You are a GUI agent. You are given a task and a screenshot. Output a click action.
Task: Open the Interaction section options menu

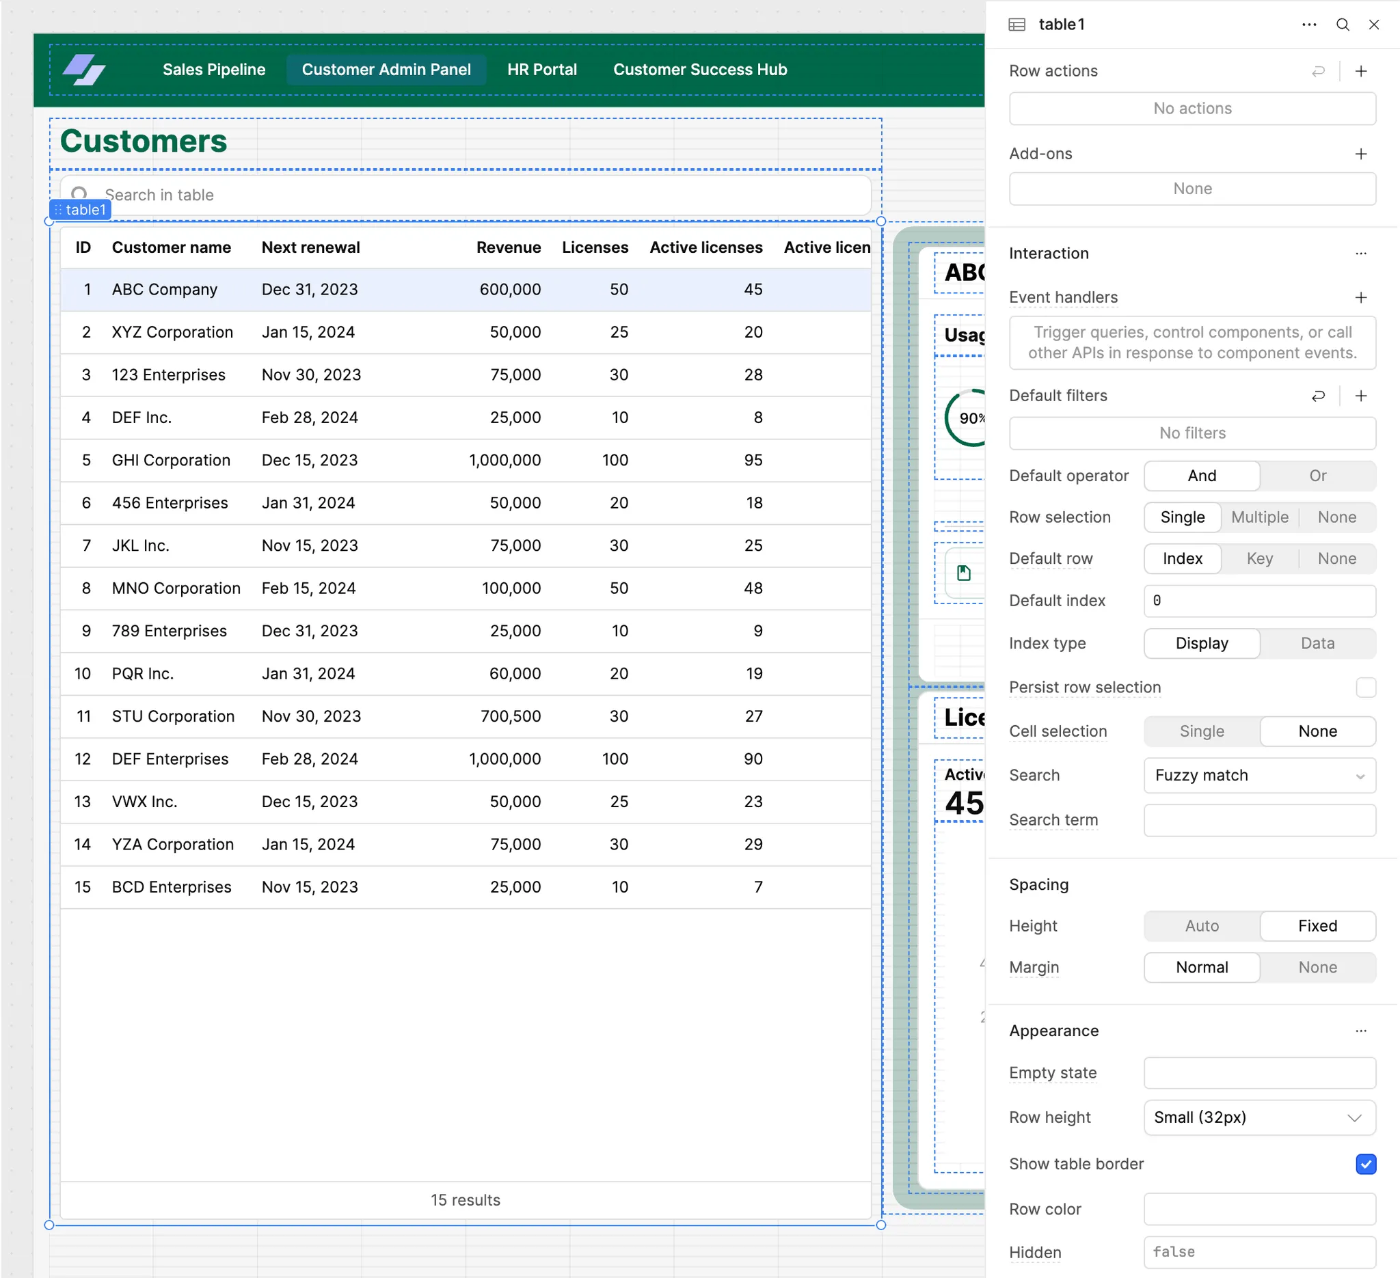point(1361,254)
